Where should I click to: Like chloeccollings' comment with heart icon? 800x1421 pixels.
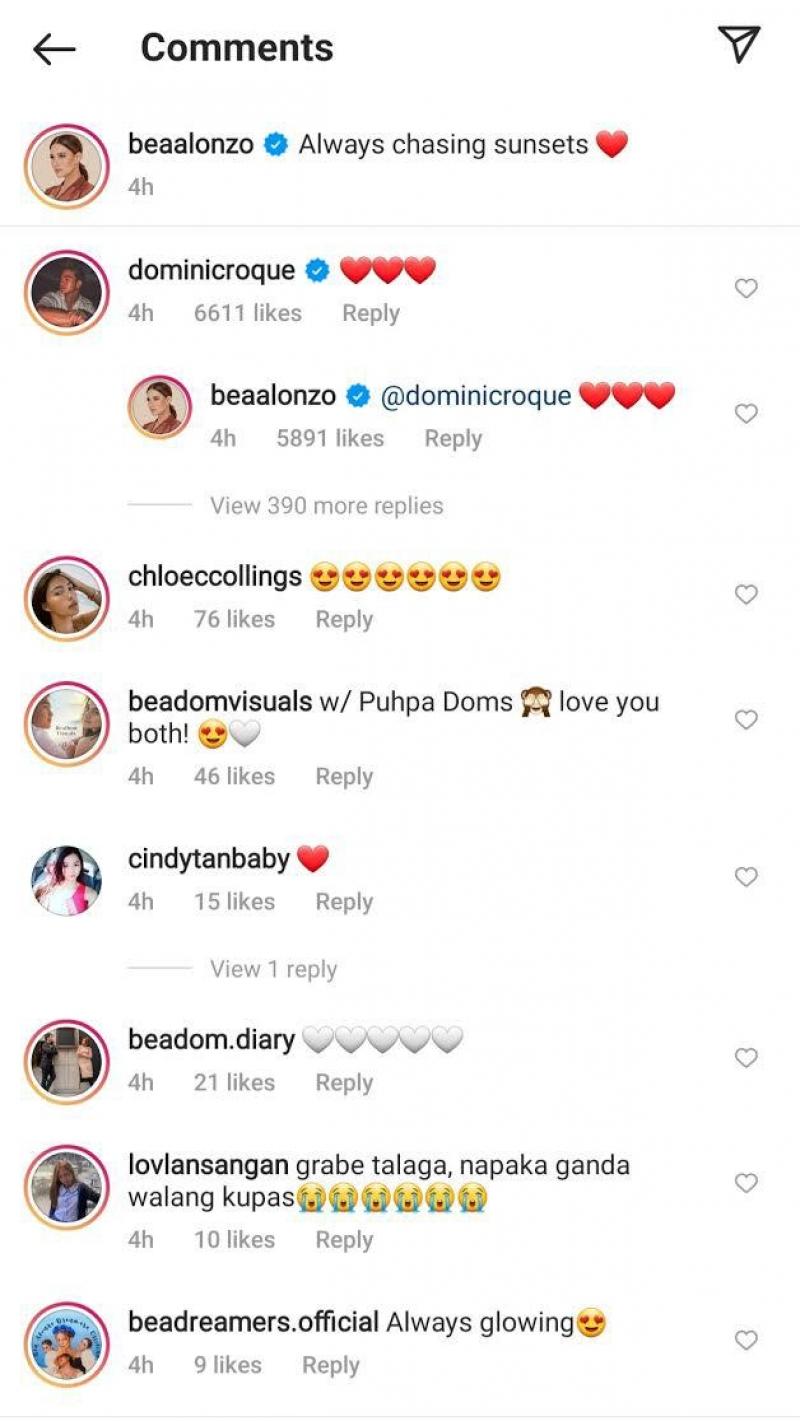point(746,595)
